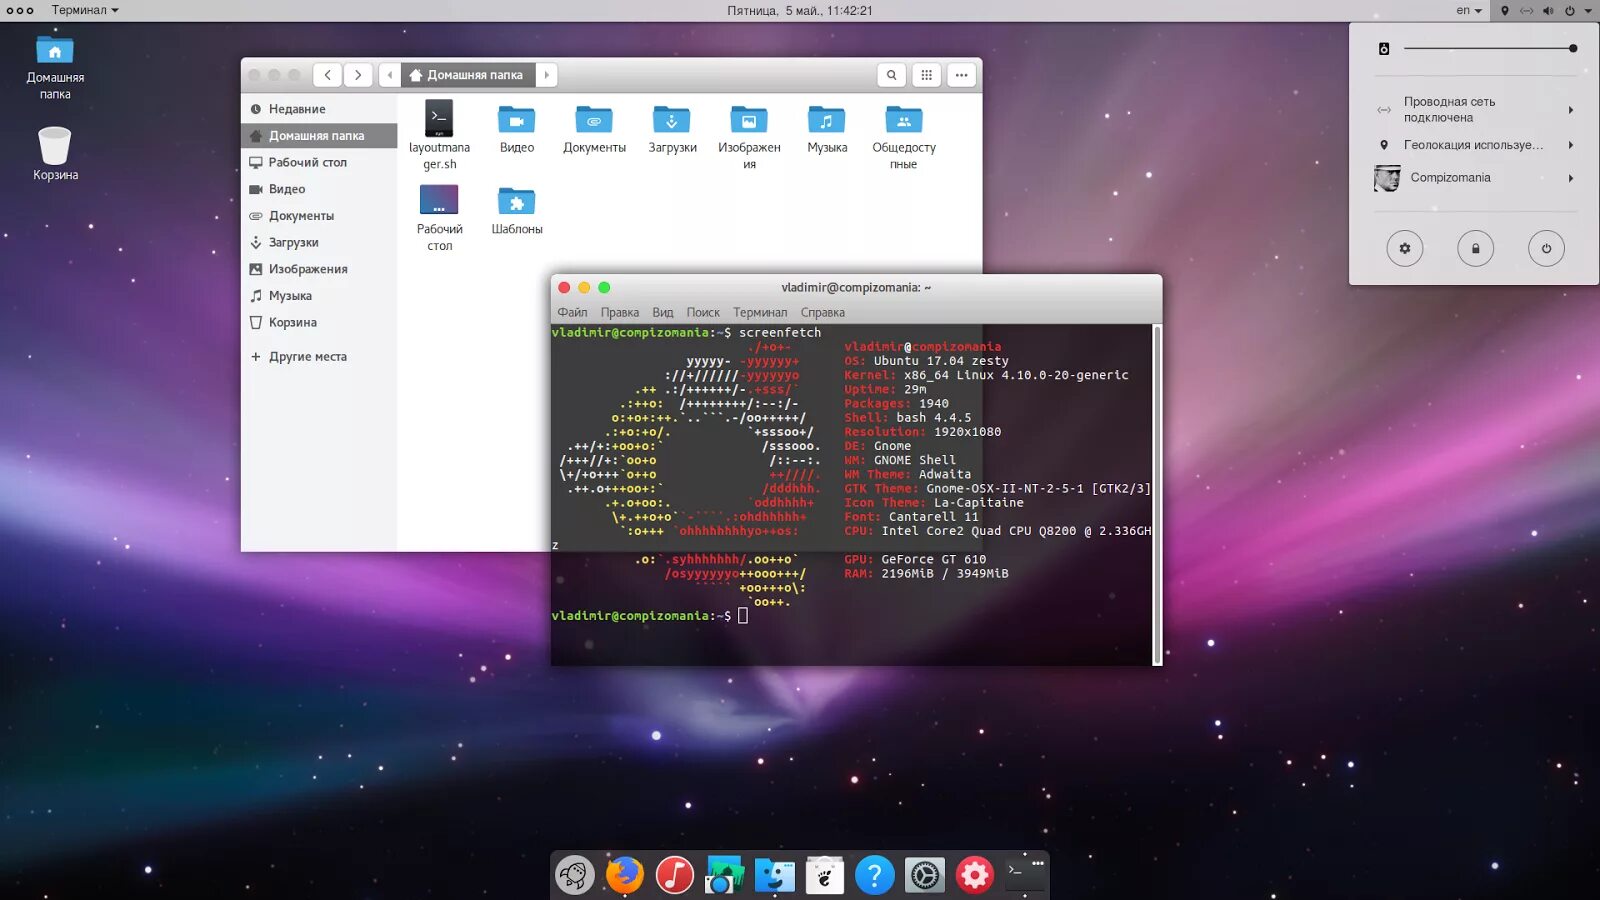Click the terminal's vertical scrollbar
Viewport: 1600px width, 900px height.
[x=1157, y=494]
